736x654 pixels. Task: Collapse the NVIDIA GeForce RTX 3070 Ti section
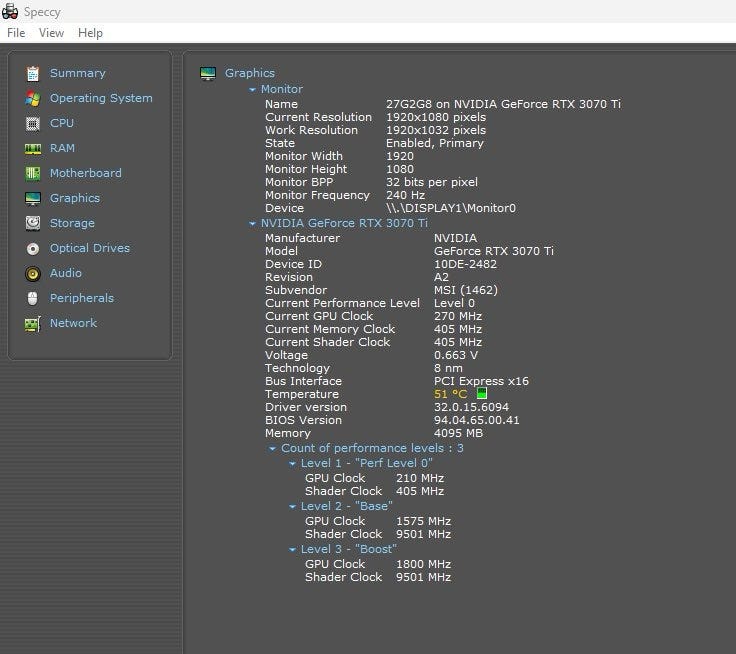click(x=253, y=224)
